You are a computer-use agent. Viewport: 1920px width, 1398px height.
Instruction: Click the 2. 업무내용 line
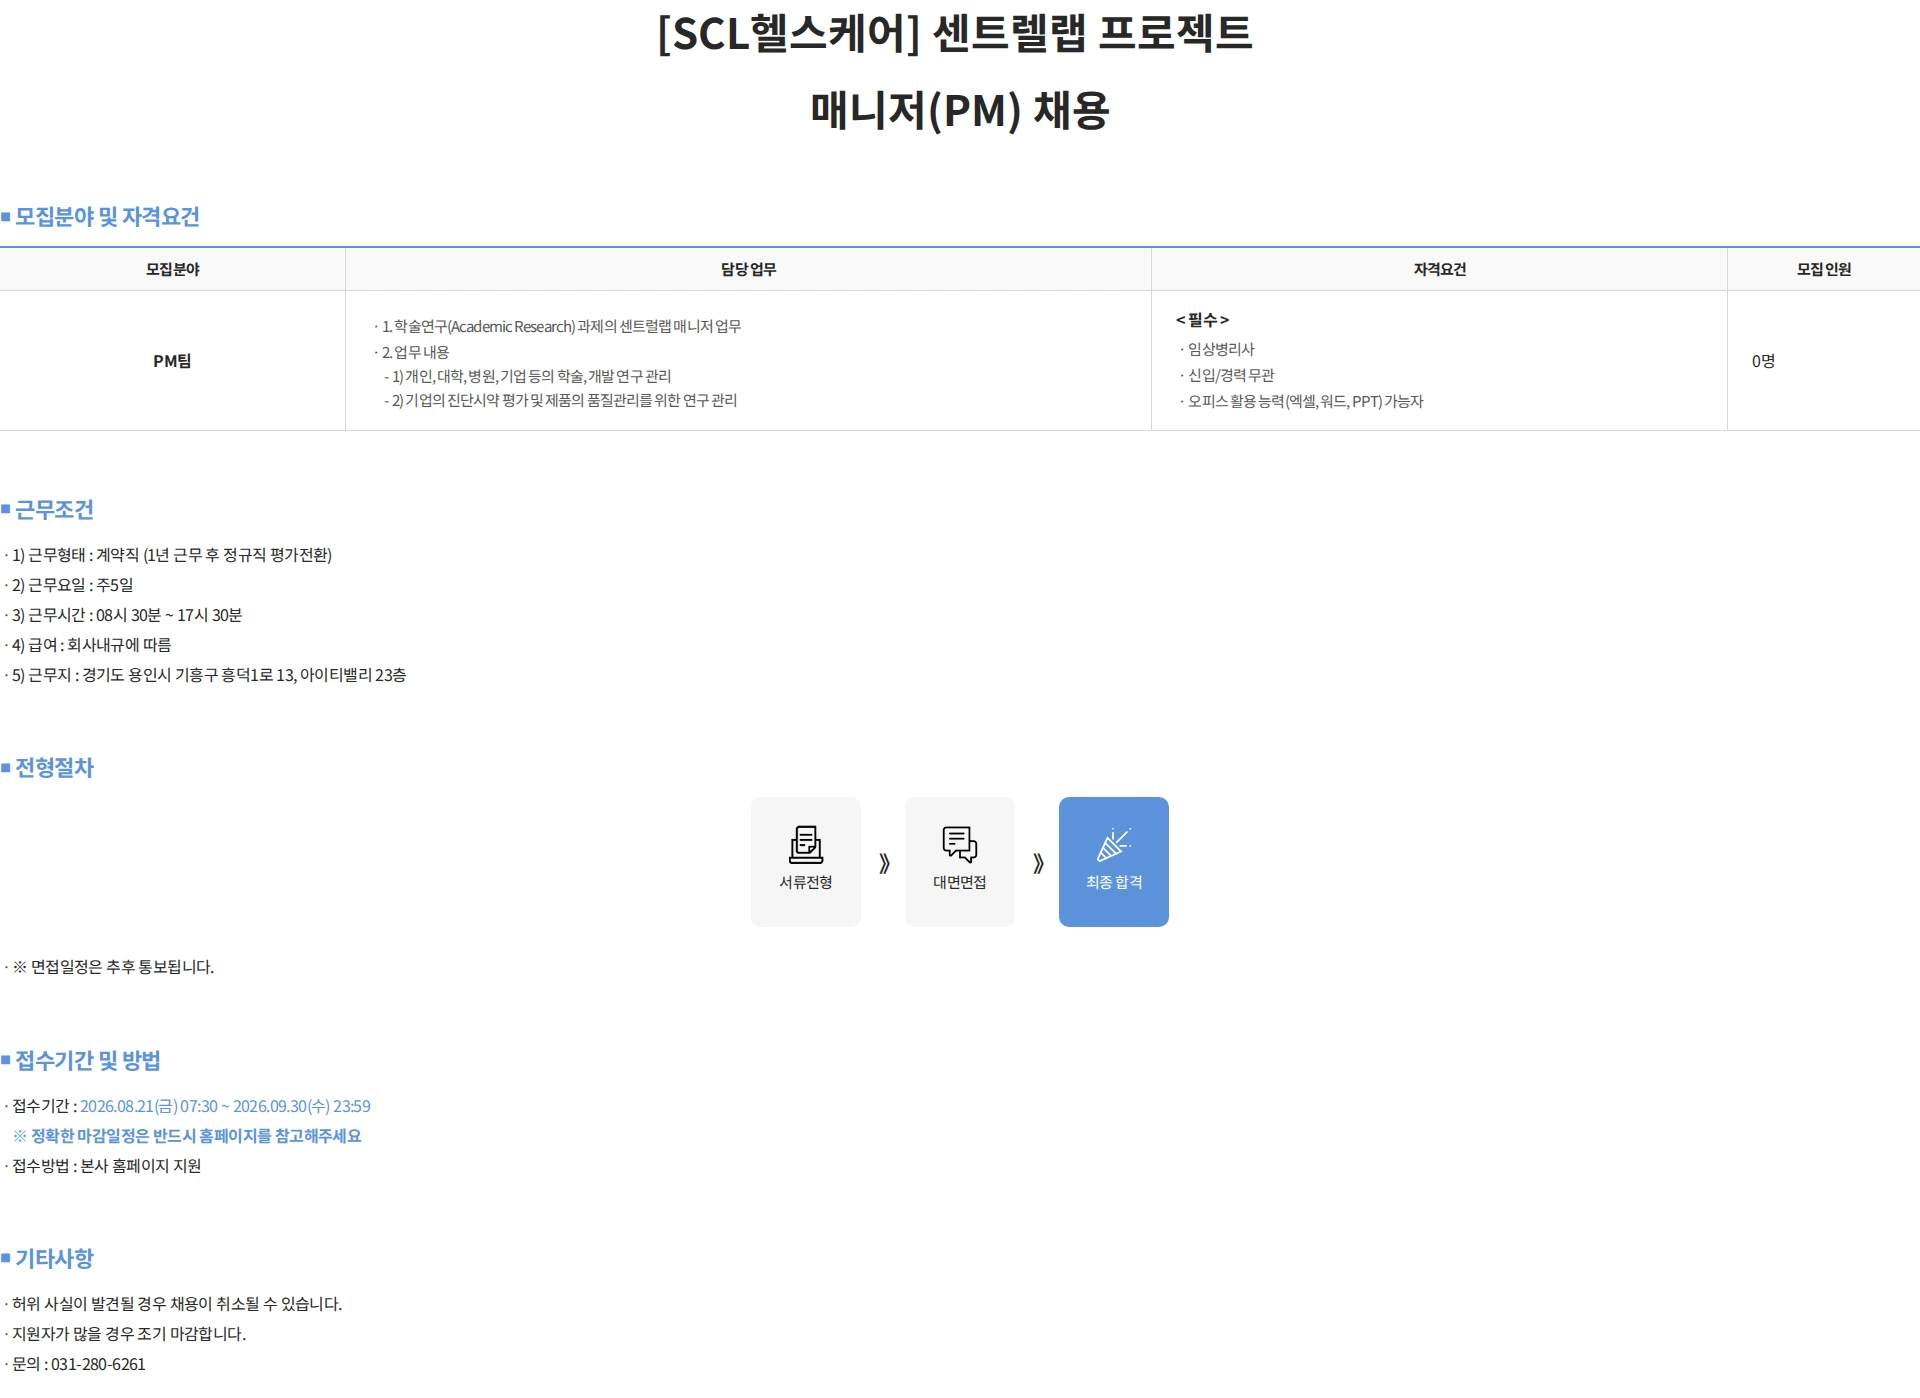click(412, 352)
